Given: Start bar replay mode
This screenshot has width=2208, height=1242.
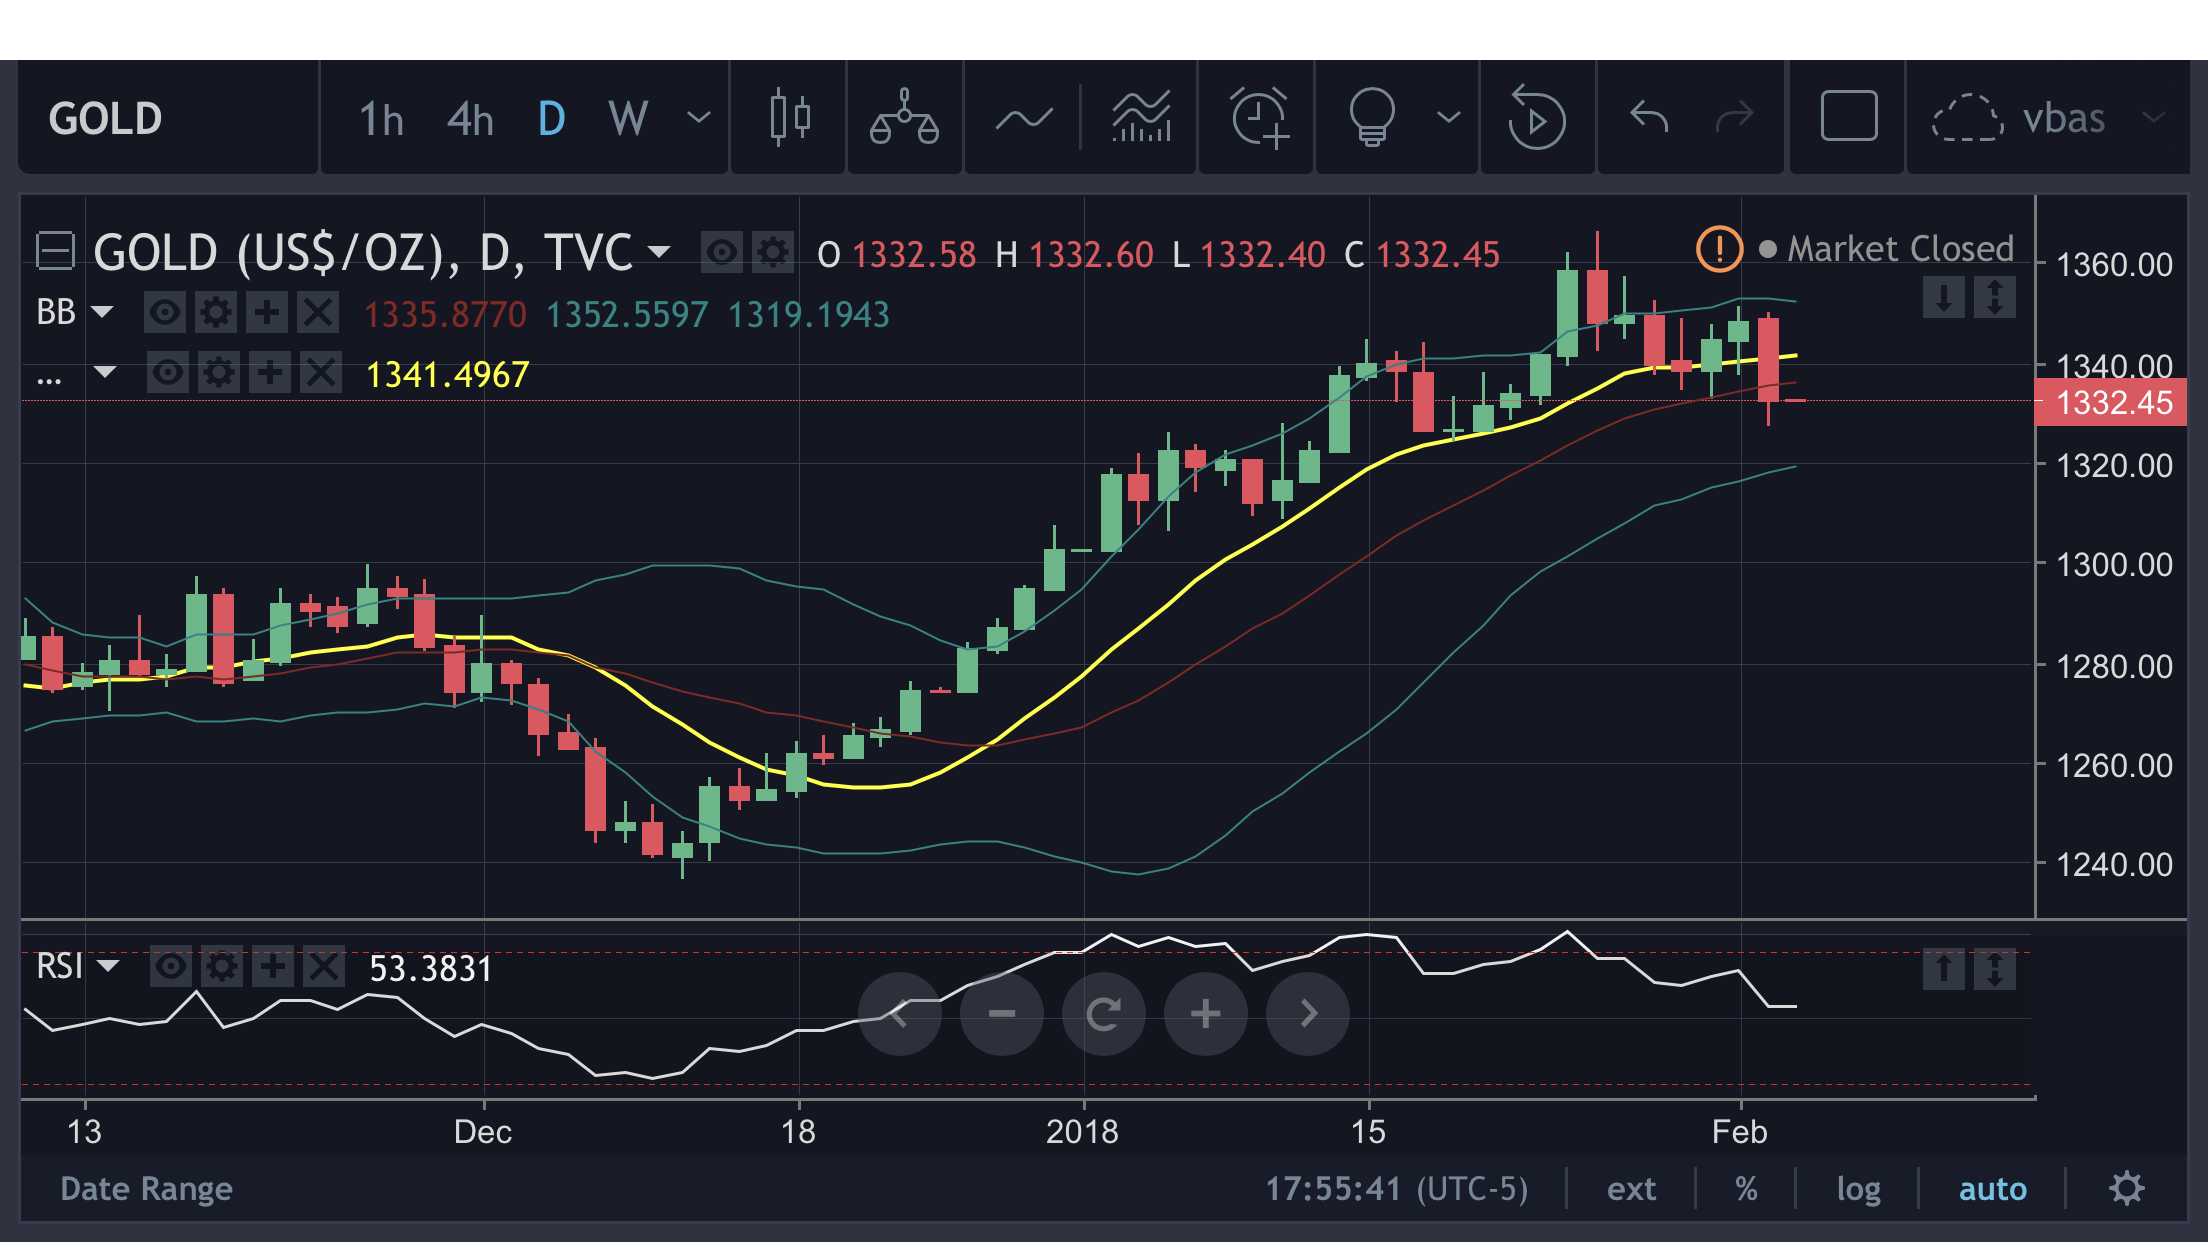Looking at the screenshot, I should (x=1535, y=118).
